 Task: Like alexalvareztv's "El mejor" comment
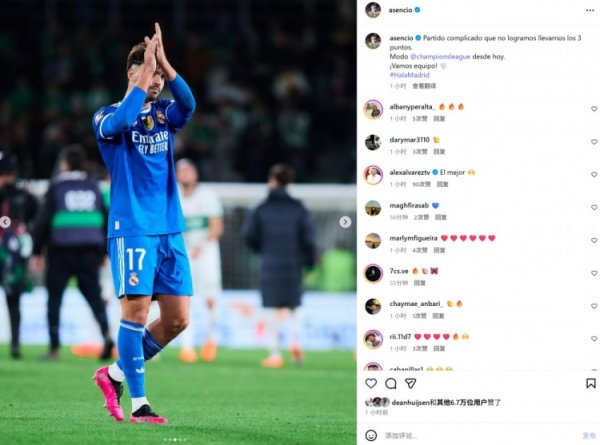point(594,174)
